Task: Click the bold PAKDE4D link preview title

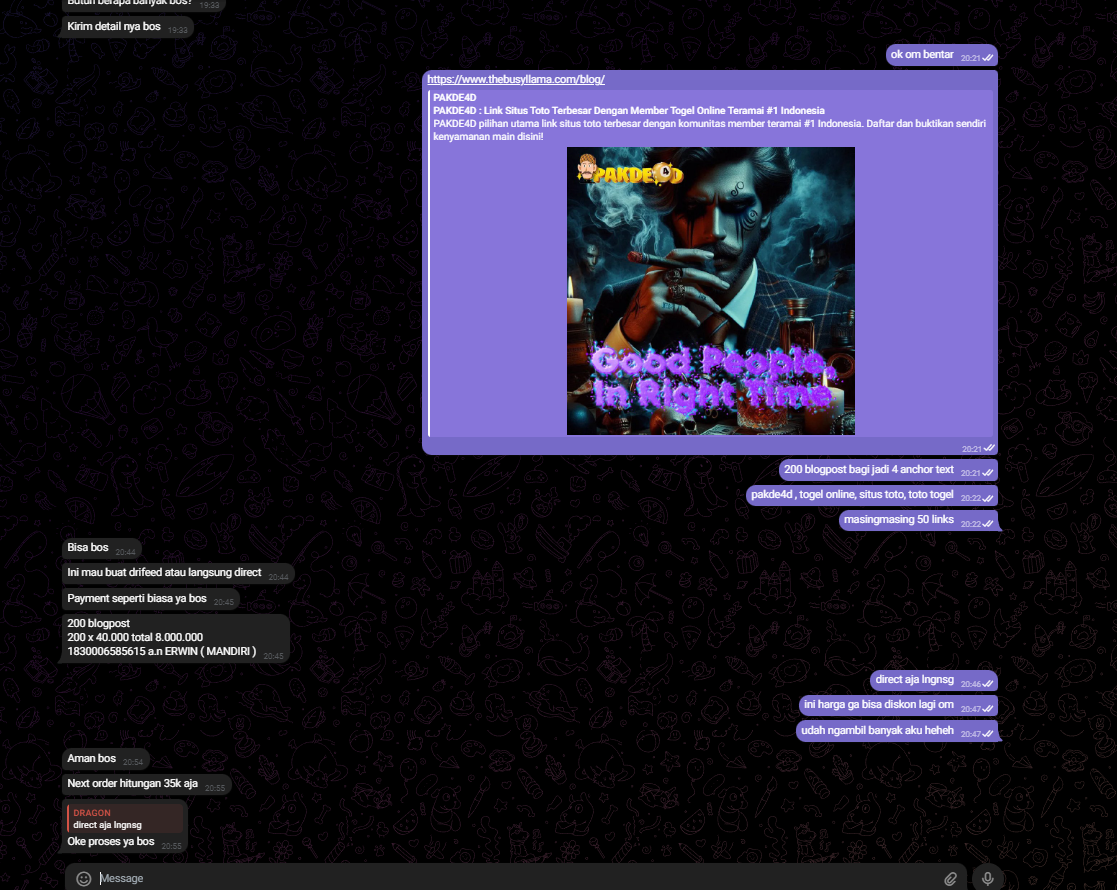Action: [x=629, y=110]
